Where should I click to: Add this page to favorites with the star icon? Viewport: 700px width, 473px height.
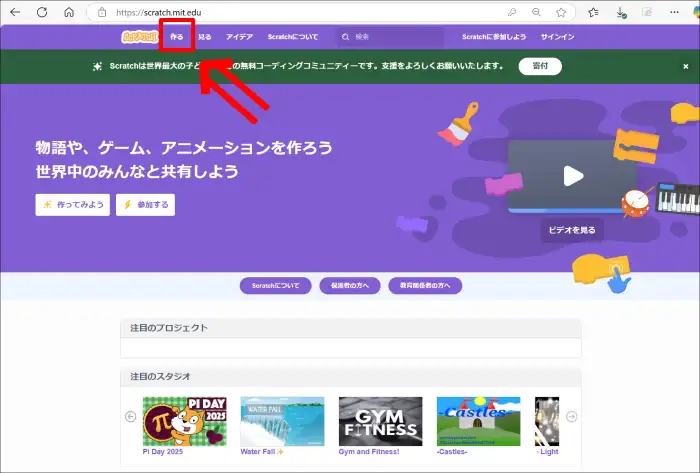(561, 12)
